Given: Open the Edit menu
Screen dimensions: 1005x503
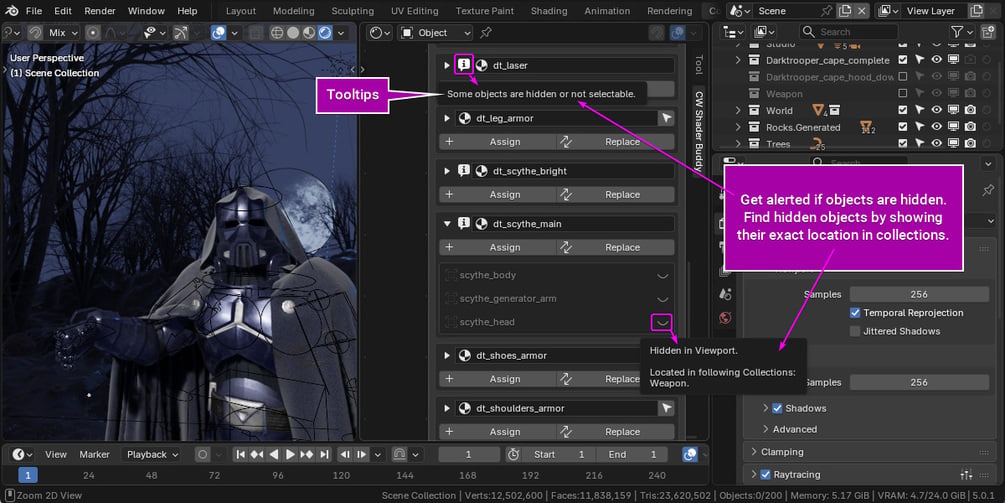Looking at the screenshot, I should click(63, 11).
